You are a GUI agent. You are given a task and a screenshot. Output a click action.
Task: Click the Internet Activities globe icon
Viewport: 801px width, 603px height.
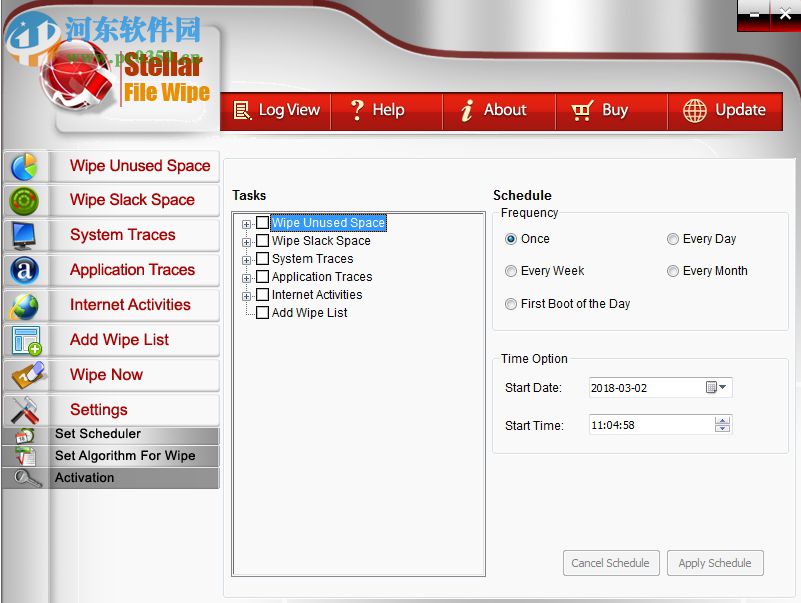[24, 306]
